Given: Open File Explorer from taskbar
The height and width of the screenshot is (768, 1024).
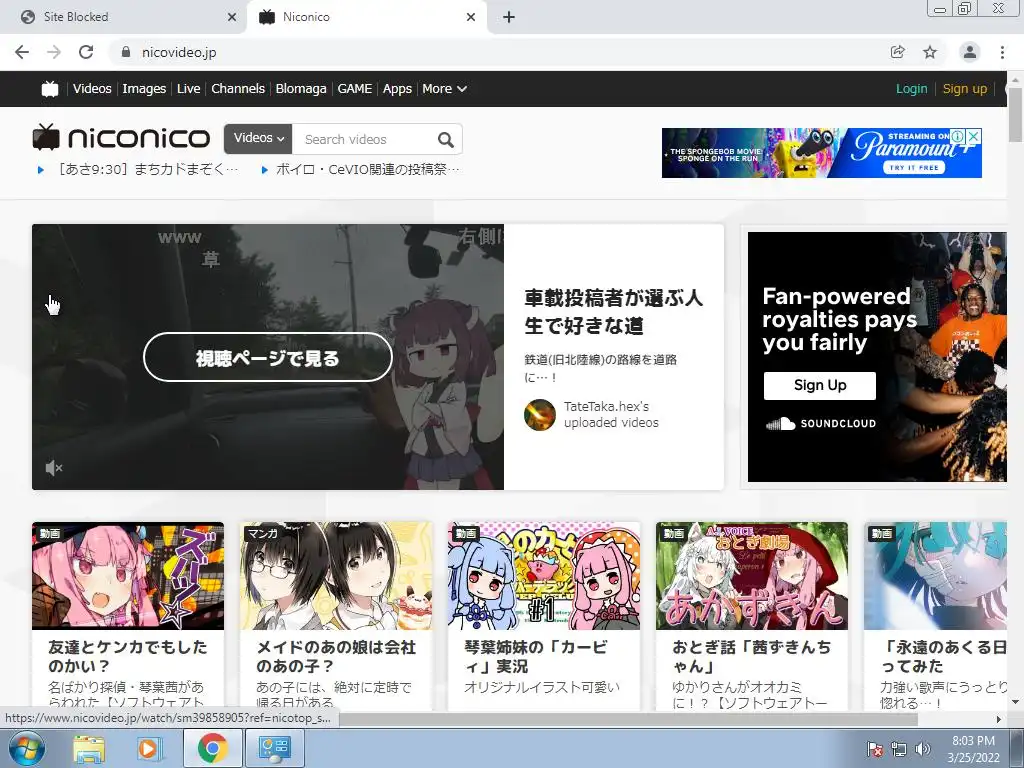Looking at the screenshot, I should coord(89,748).
